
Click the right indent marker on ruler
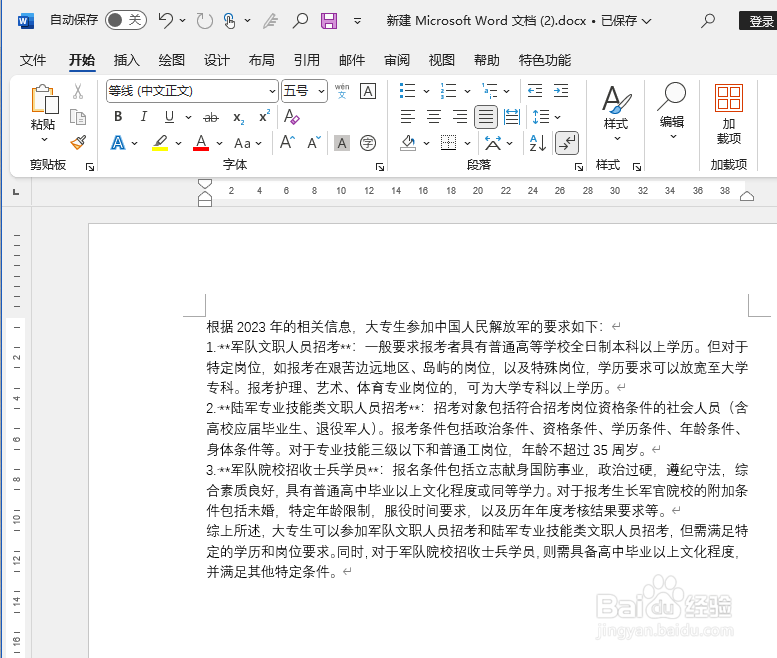(747, 196)
